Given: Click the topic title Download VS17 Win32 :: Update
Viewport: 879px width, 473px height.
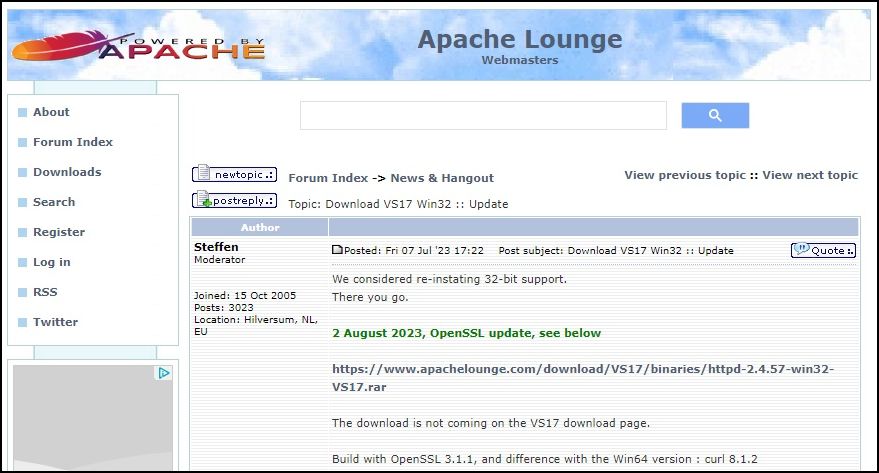Looking at the screenshot, I should [417, 204].
